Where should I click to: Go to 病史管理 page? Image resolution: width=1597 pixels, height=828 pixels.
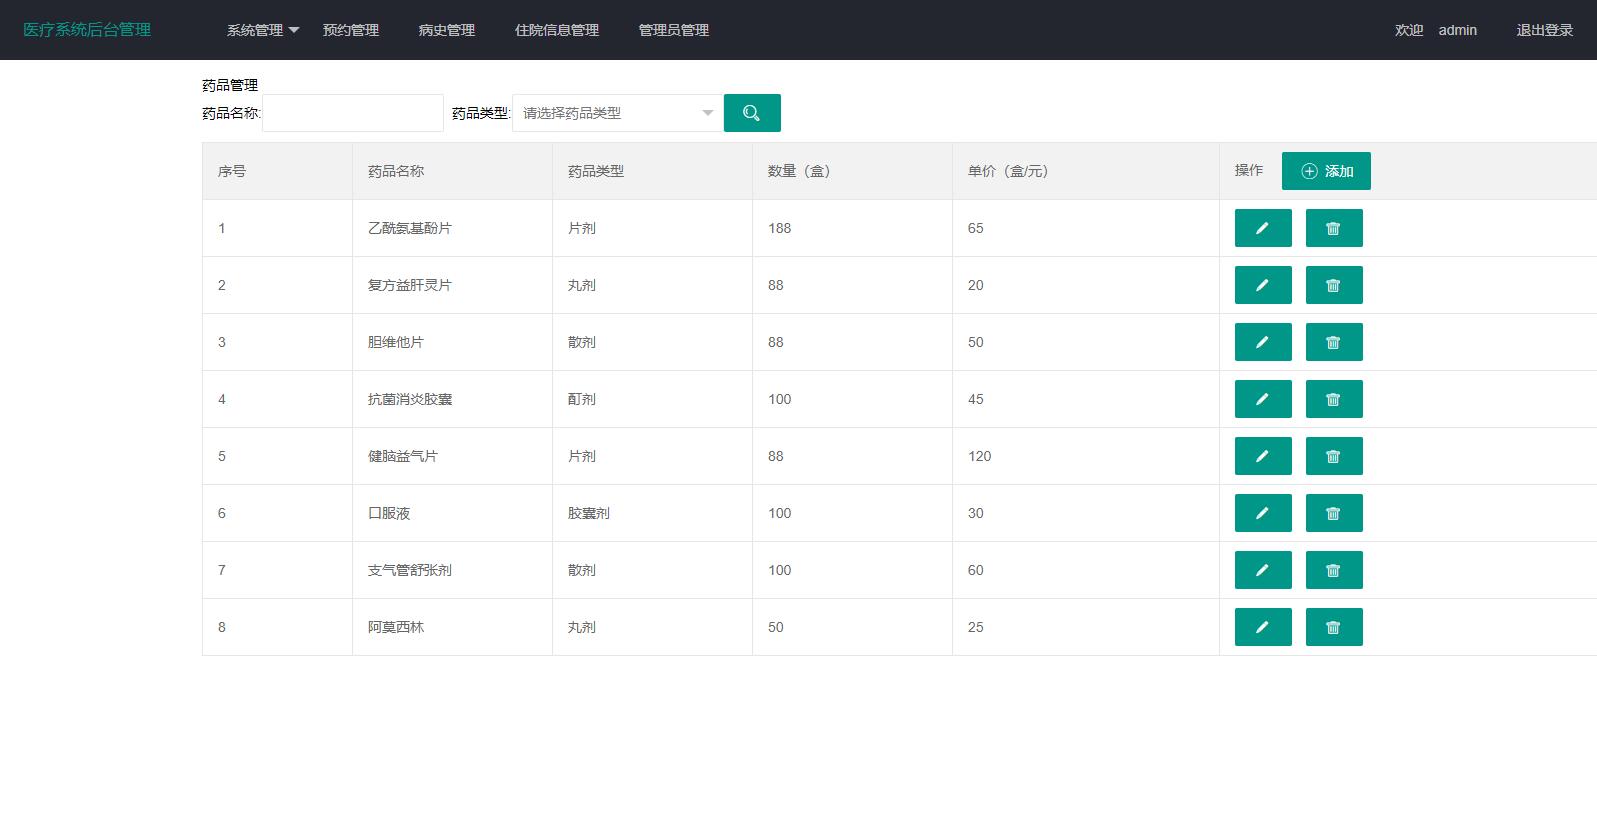click(x=447, y=30)
